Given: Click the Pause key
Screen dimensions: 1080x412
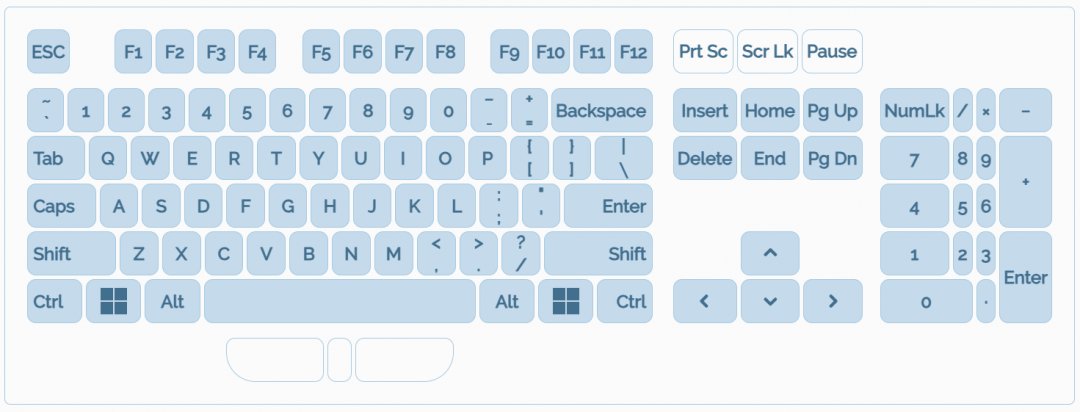Looking at the screenshot, I should point(831,51).
